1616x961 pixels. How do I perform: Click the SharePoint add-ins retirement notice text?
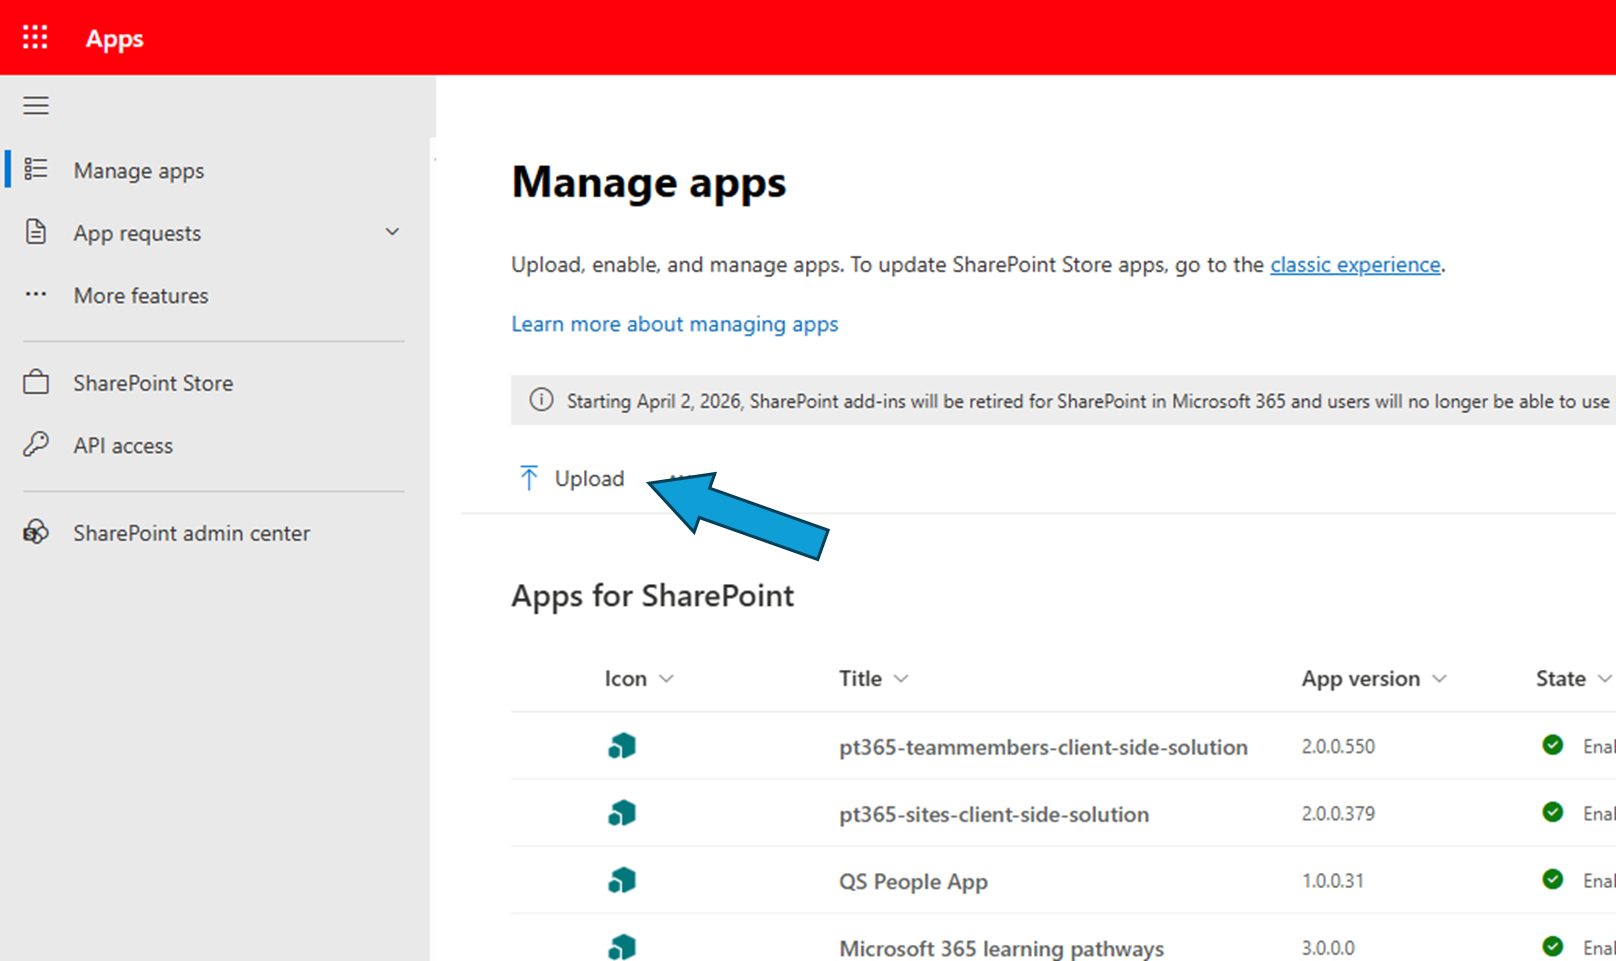pos(1088,401)
